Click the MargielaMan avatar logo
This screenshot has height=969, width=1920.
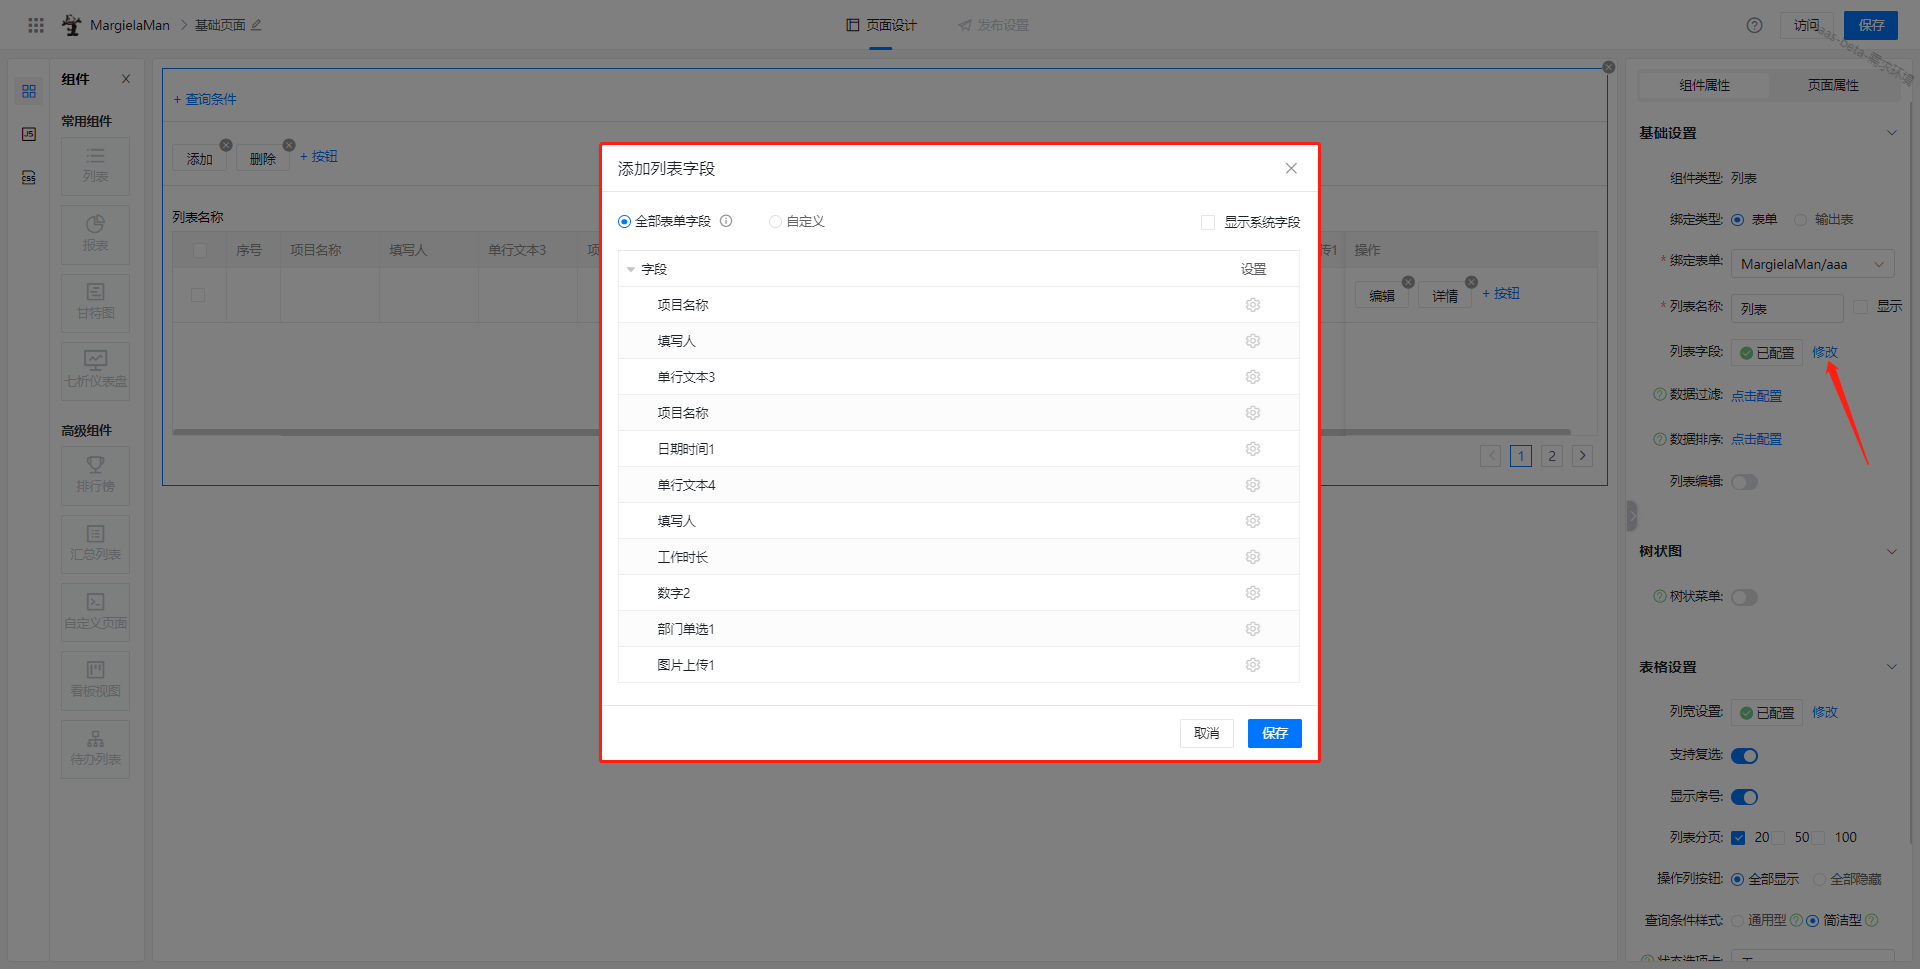pos(72,25)
